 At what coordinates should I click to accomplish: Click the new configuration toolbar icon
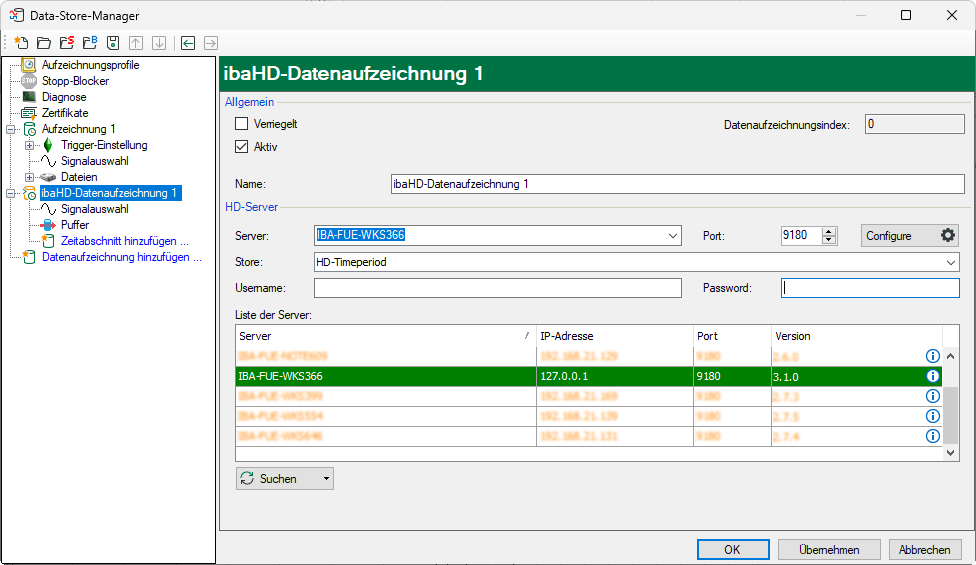(21, 43)
